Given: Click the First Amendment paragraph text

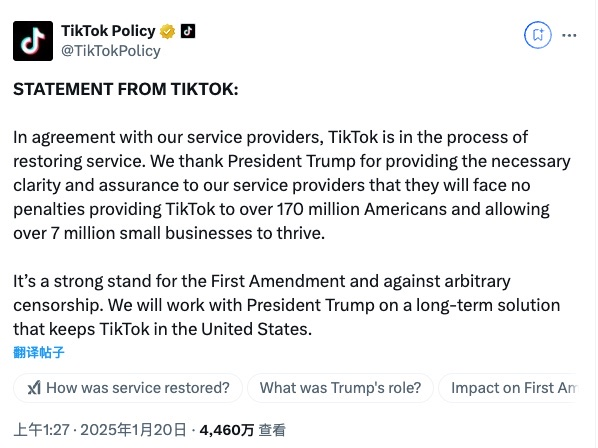Looking at the screenshot, I should 286,305.
